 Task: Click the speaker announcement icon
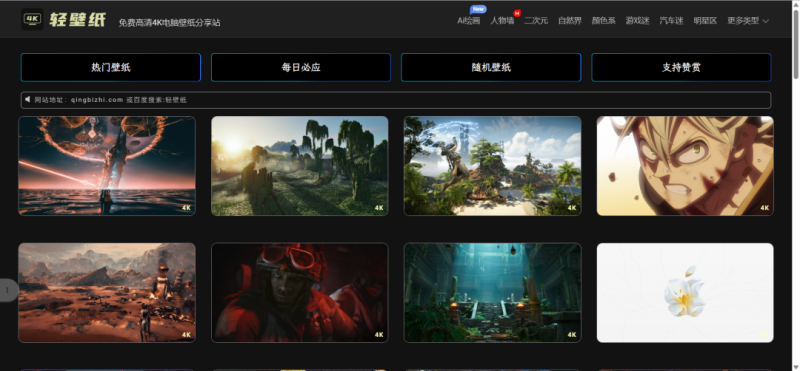28,100
